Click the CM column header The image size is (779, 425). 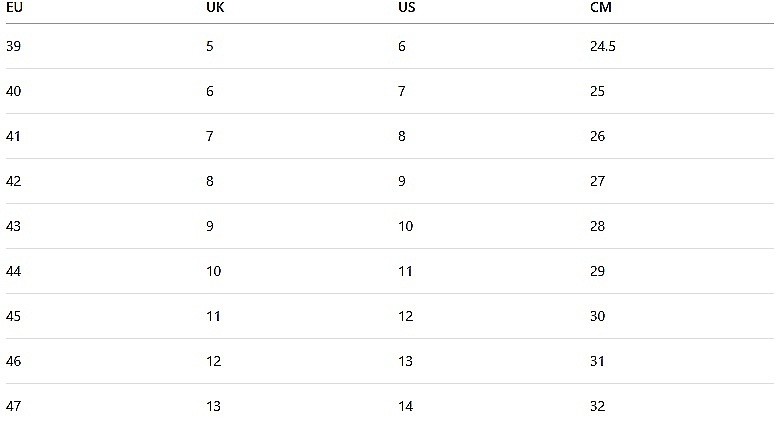pos(601,8)
